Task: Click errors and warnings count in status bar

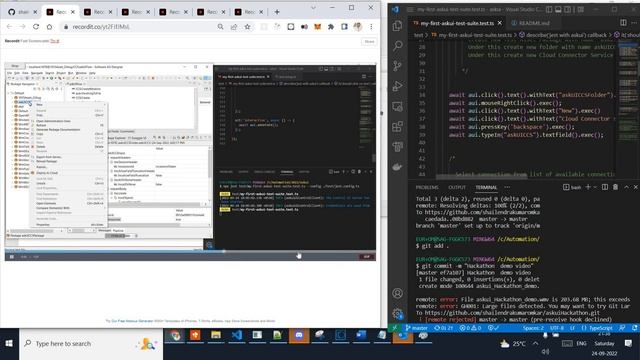Action: (470, 328)
